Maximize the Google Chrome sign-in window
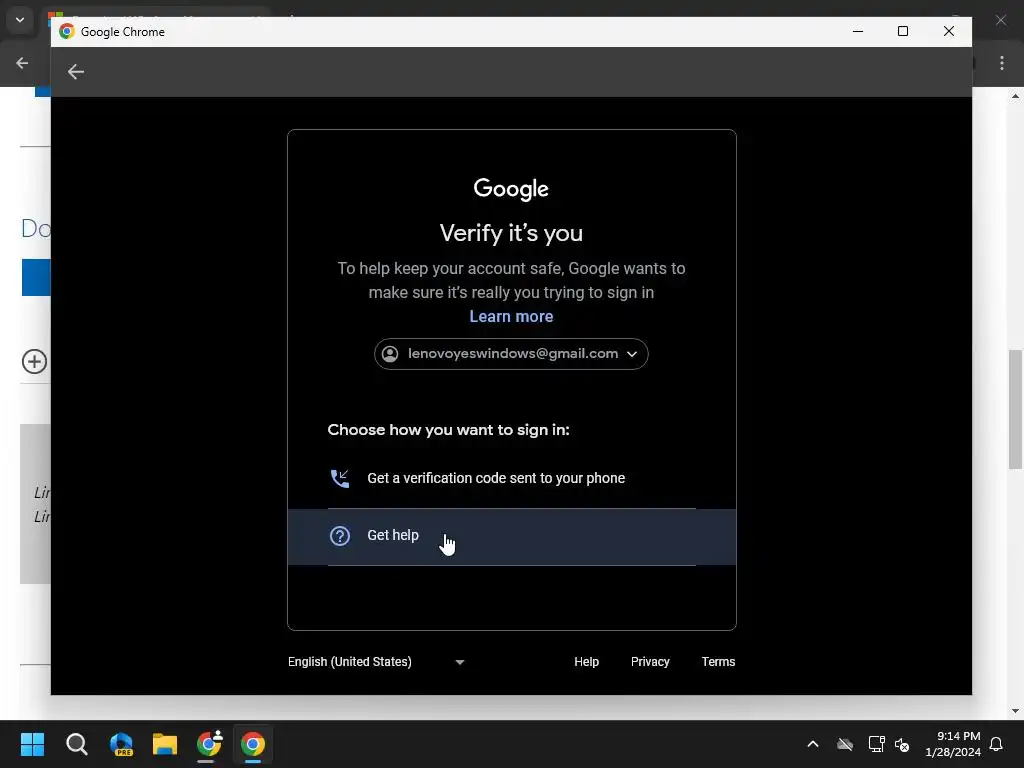The width and height of the screenshot is (1024, 768). 903,31
